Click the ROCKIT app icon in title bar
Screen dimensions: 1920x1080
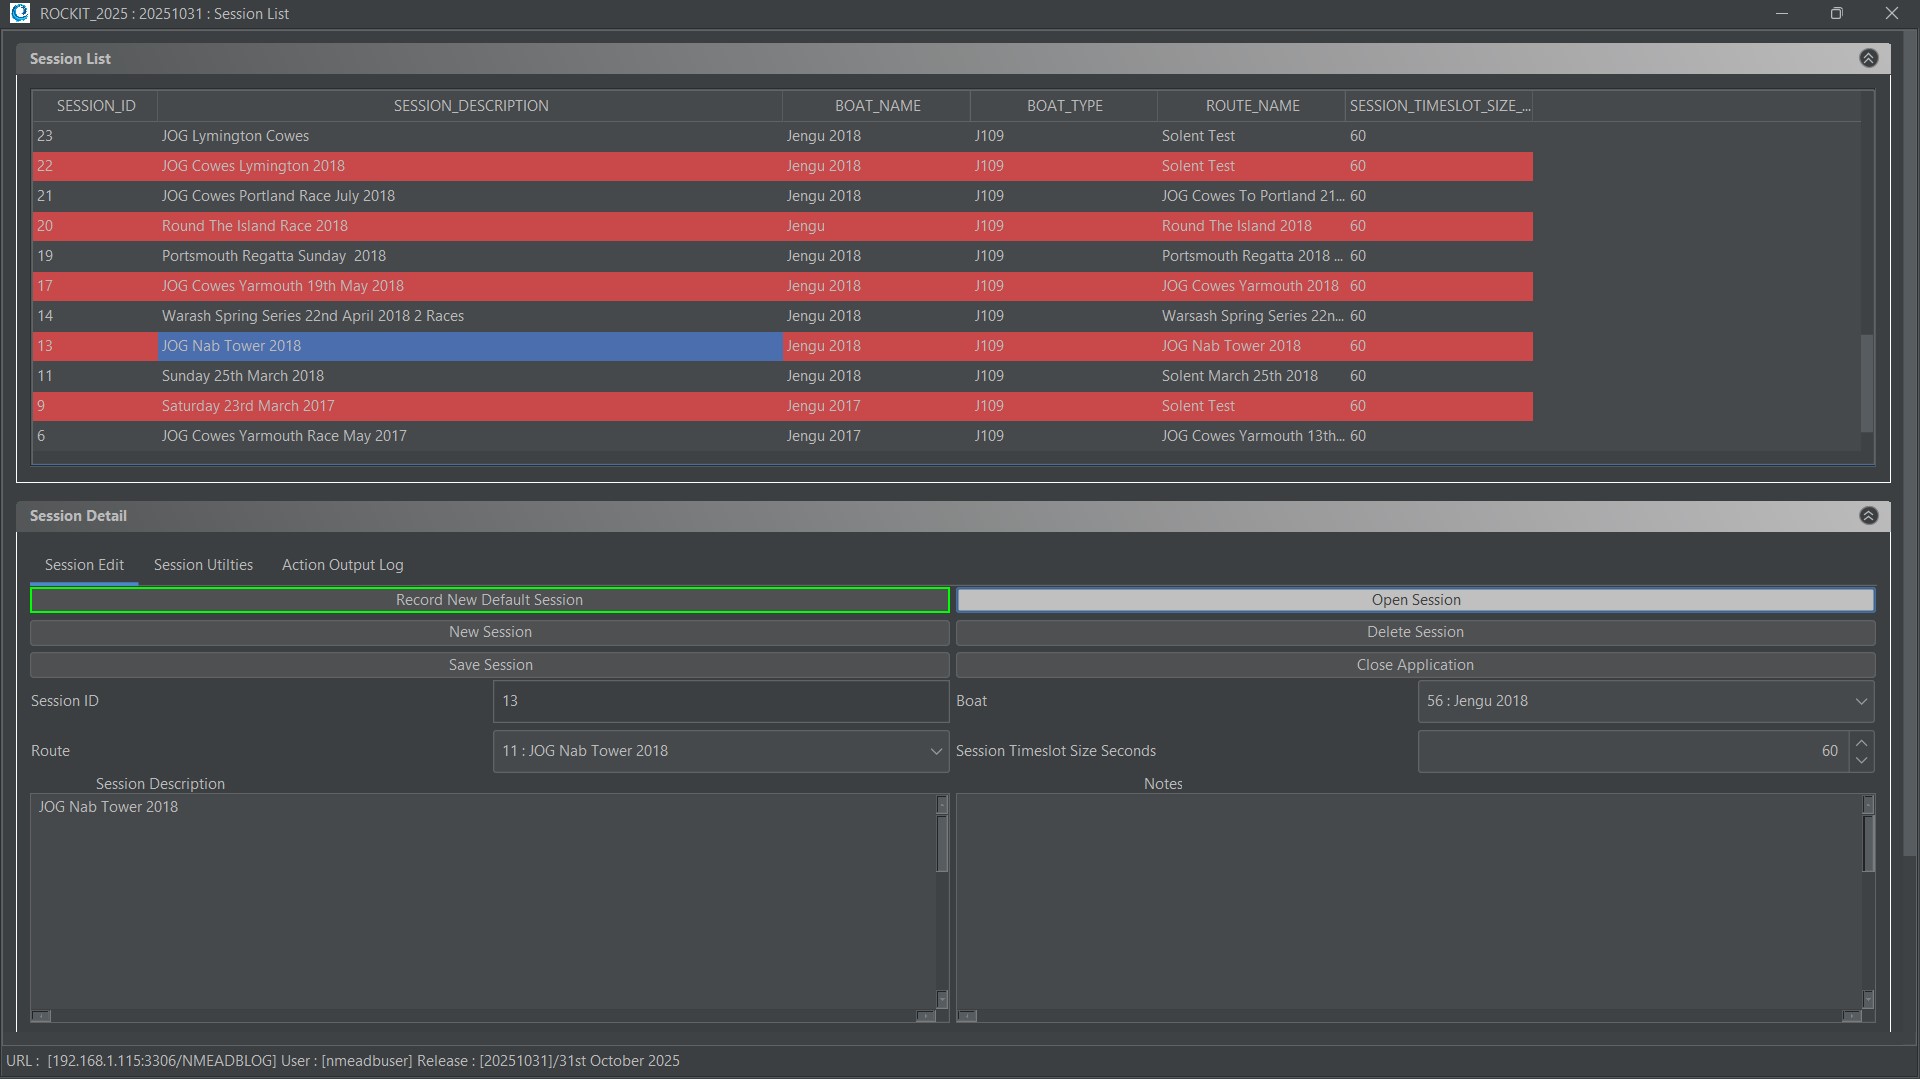tap(19, 13)
